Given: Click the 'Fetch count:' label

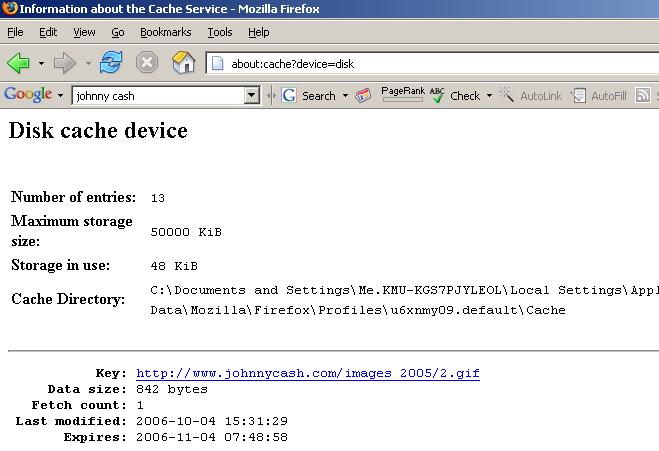Looking at the screenshot, I should coord(79,405).
